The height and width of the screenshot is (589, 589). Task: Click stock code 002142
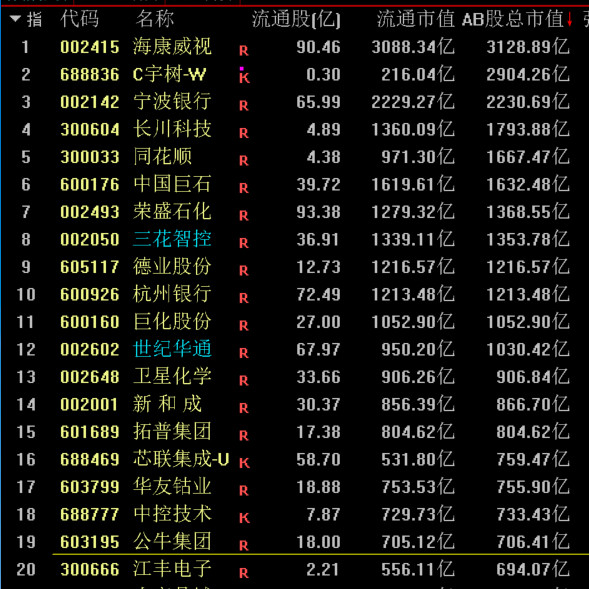coord(90,102)
